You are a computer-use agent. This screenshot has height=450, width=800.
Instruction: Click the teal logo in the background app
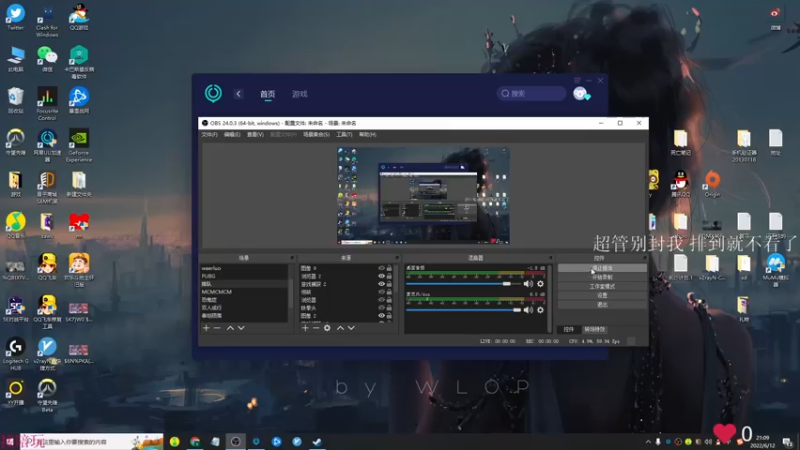point(213,93)
